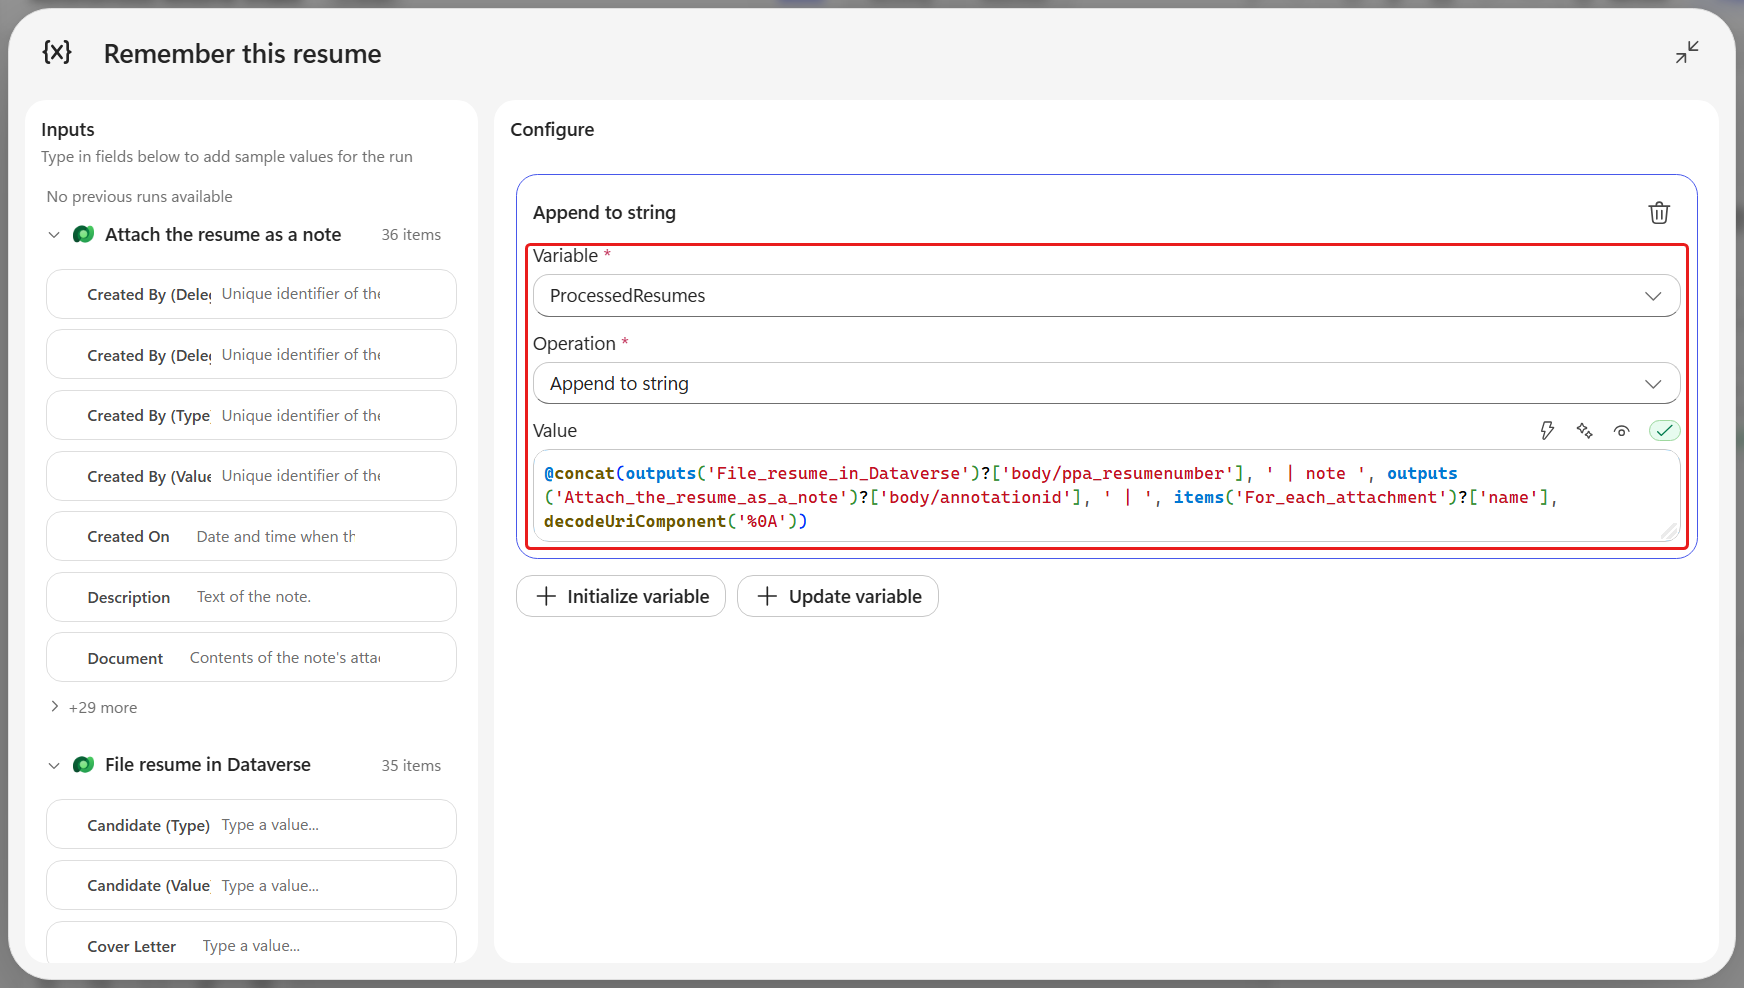The height and width of the screenshot is (988, 1744).
Task: Click the 'Value' field label
Action: [x=555, y=431]
